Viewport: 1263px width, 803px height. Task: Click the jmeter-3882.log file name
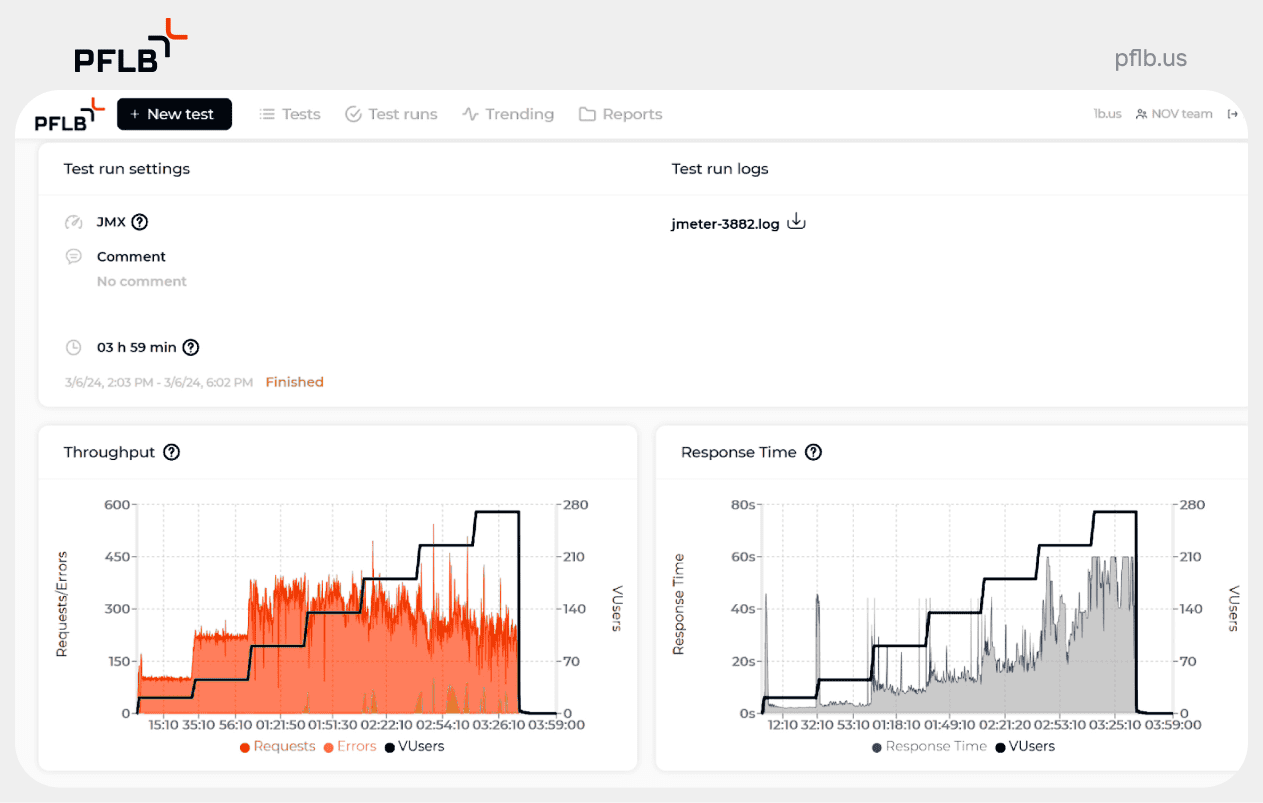click(725, 224)
